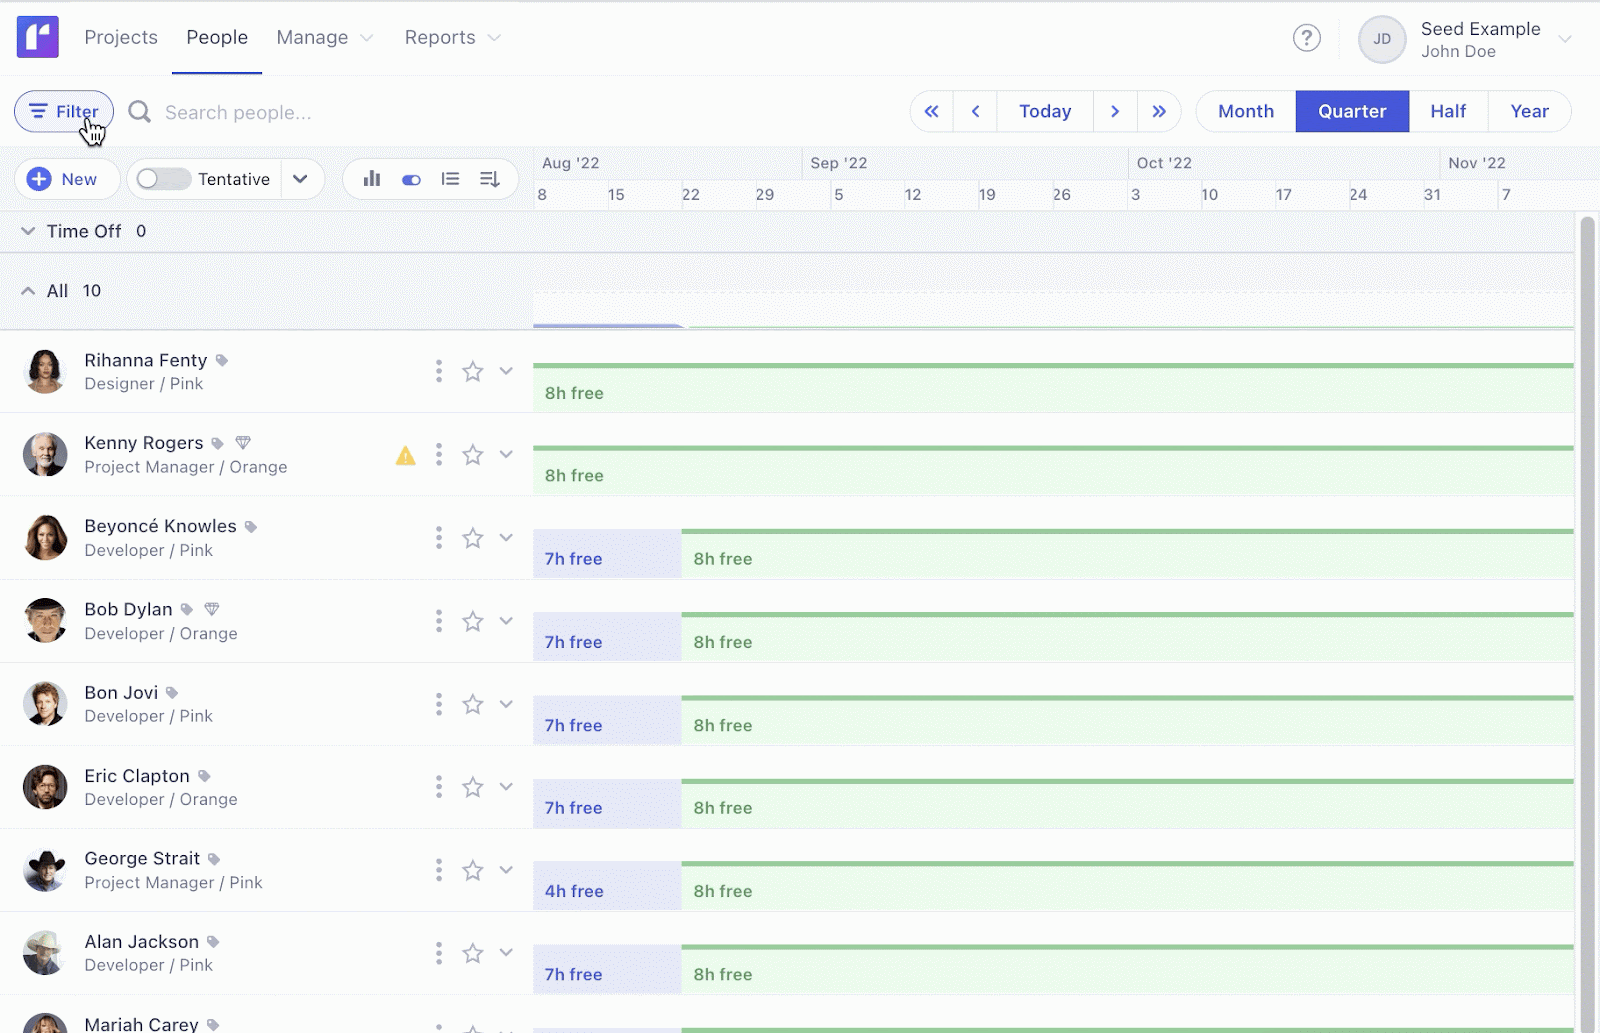
Task: Click the warning triangle next to Kenny Rogers
Action: point(405,455)
